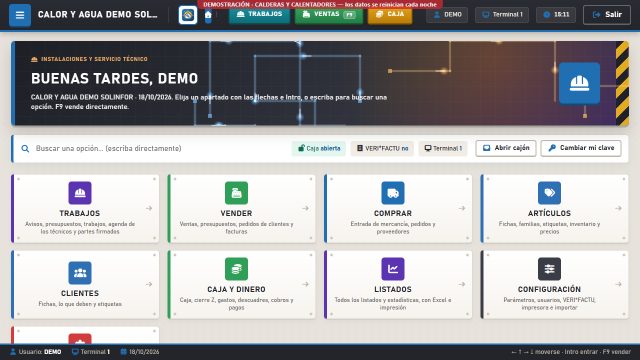Click the ARTÍCULOS tags icon
The width and height of the screenshot is (640, 360).
pos(549,193)
